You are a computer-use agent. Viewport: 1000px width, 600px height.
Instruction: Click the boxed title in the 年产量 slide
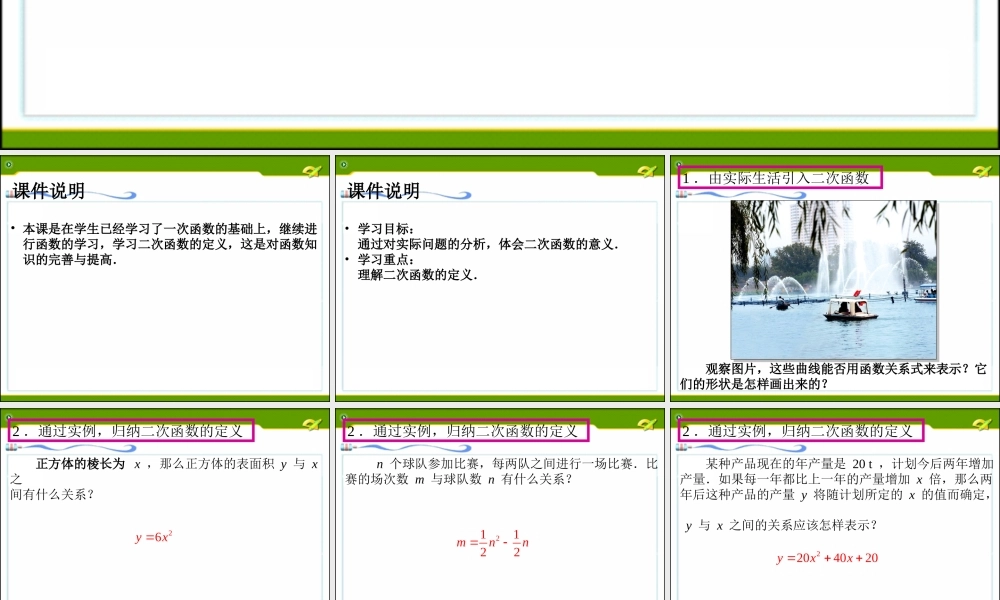coord(801,430)
